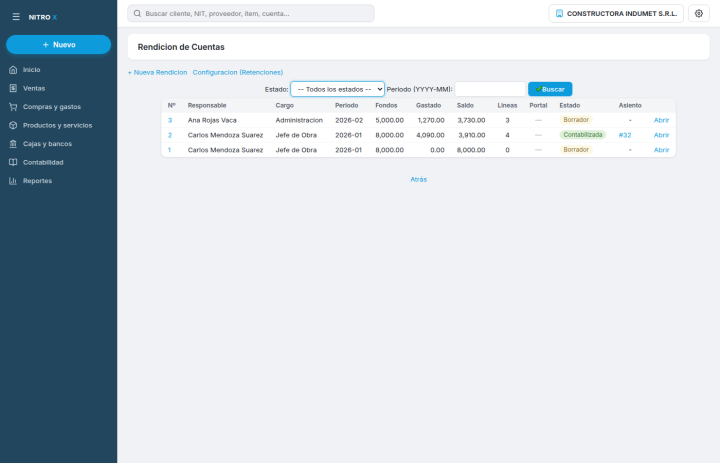Click the Saldo column header

pyautogui.click(x=465, y=105)
